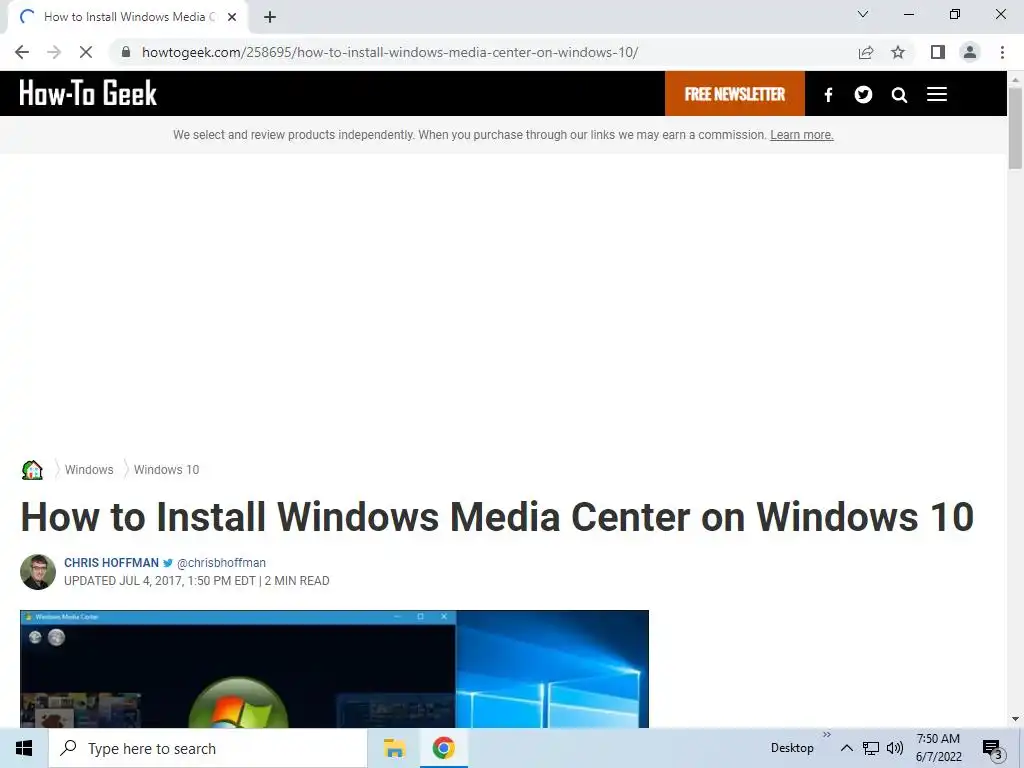Follow the Learn more link
This screenshot has height=768, width=1024.
coord(801,135)
